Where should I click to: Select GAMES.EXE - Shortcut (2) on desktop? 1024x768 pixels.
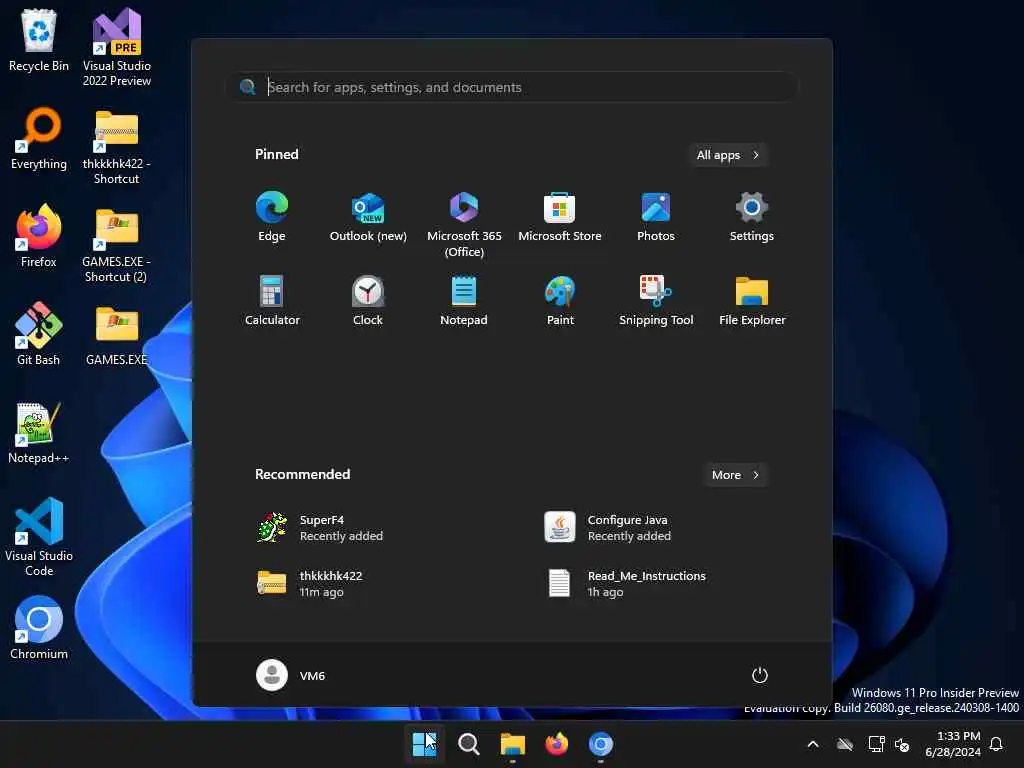coord(116,244)
